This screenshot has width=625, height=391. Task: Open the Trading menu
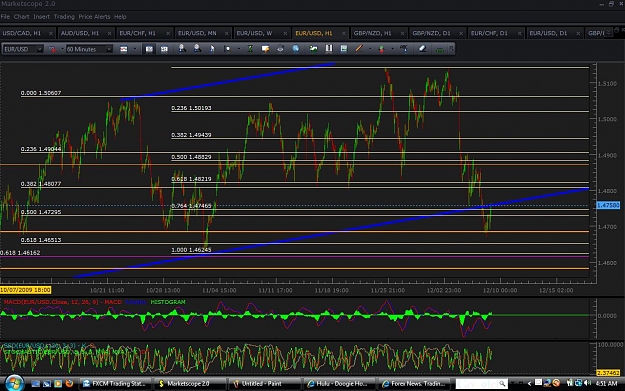pos(64,17)
